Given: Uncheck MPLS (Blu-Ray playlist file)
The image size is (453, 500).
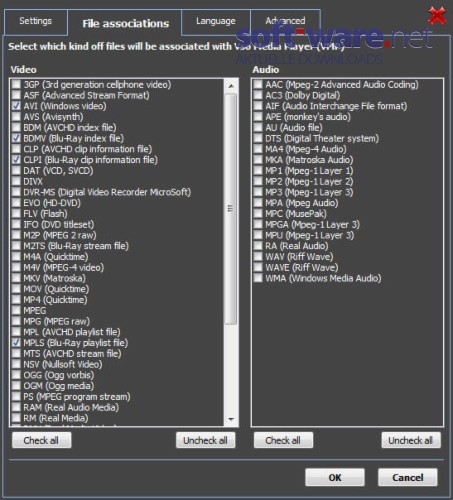Looking at the screenshot, I should pyautogui.click(x=16, y=342).
